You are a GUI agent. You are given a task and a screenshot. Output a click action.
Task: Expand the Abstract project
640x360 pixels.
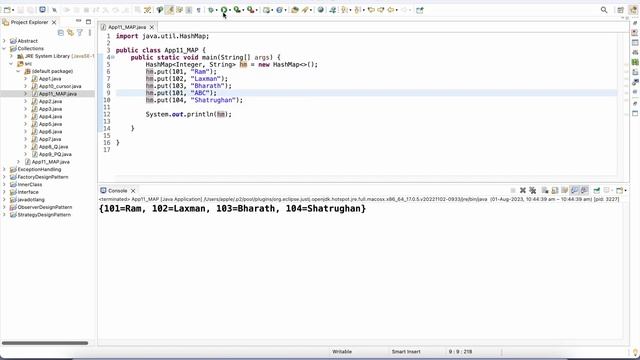click(4, 41)
